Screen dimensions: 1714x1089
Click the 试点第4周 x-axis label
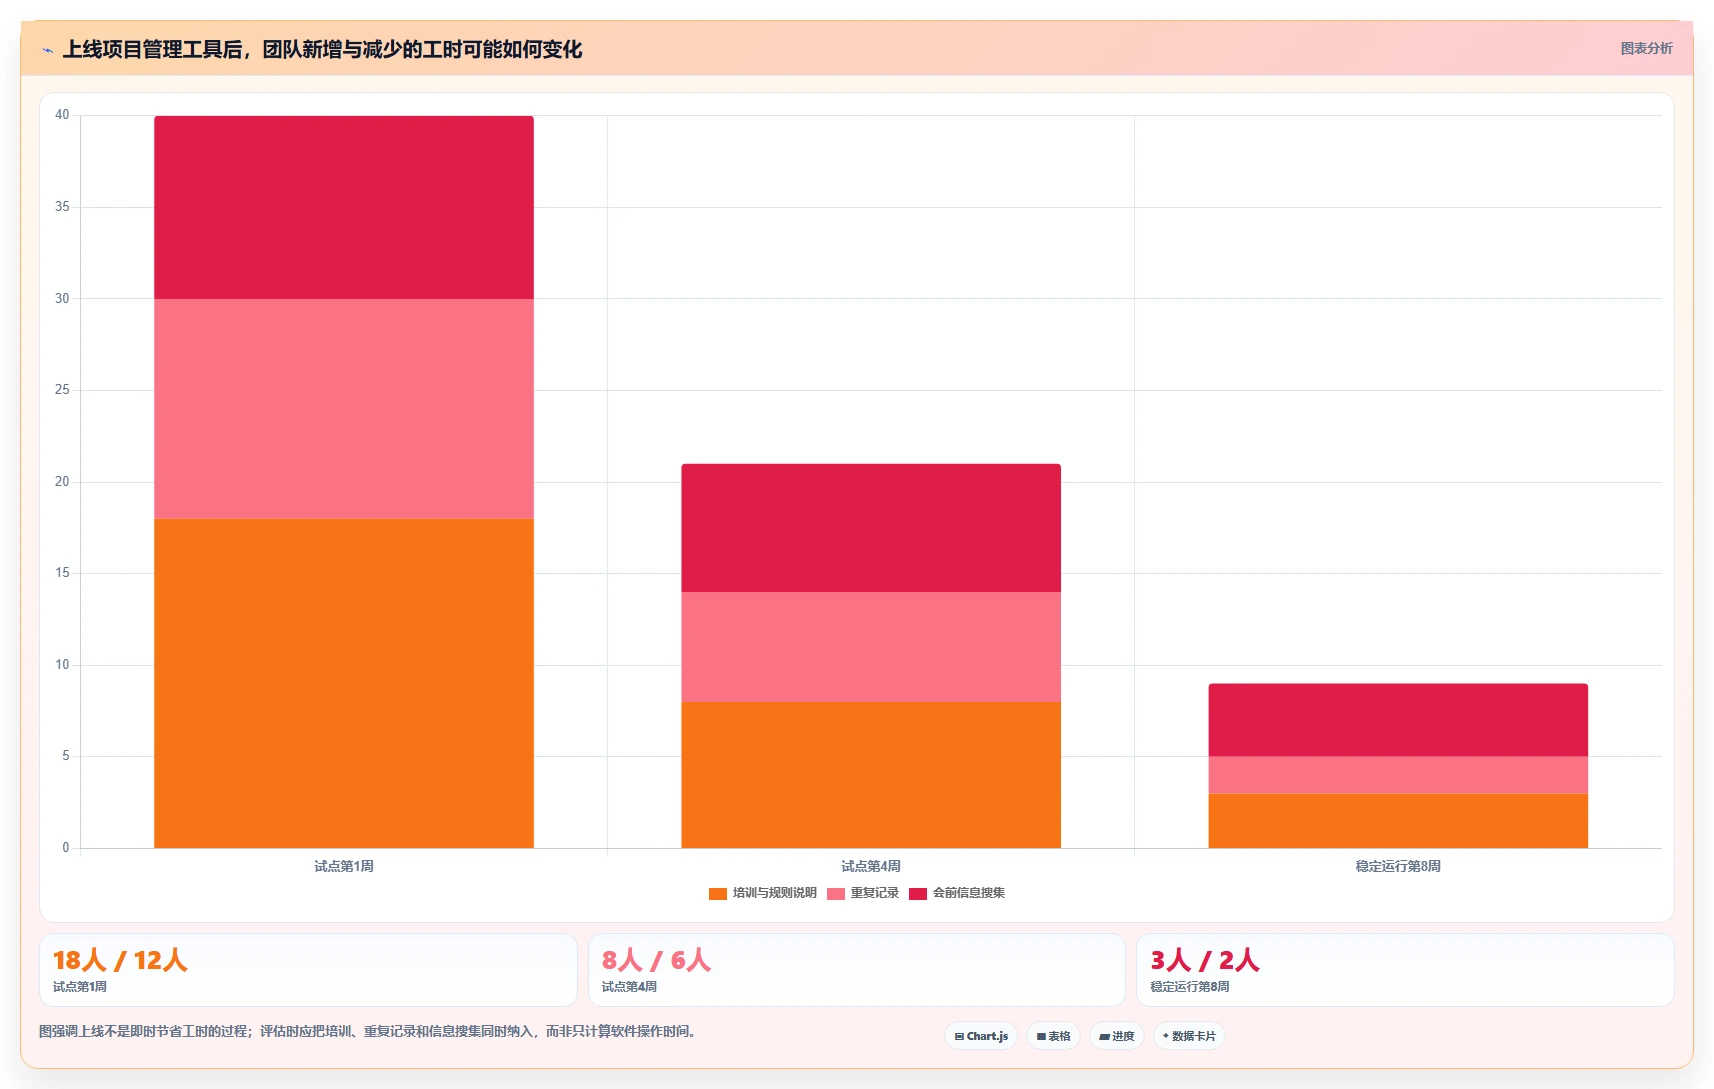[871, 866]
